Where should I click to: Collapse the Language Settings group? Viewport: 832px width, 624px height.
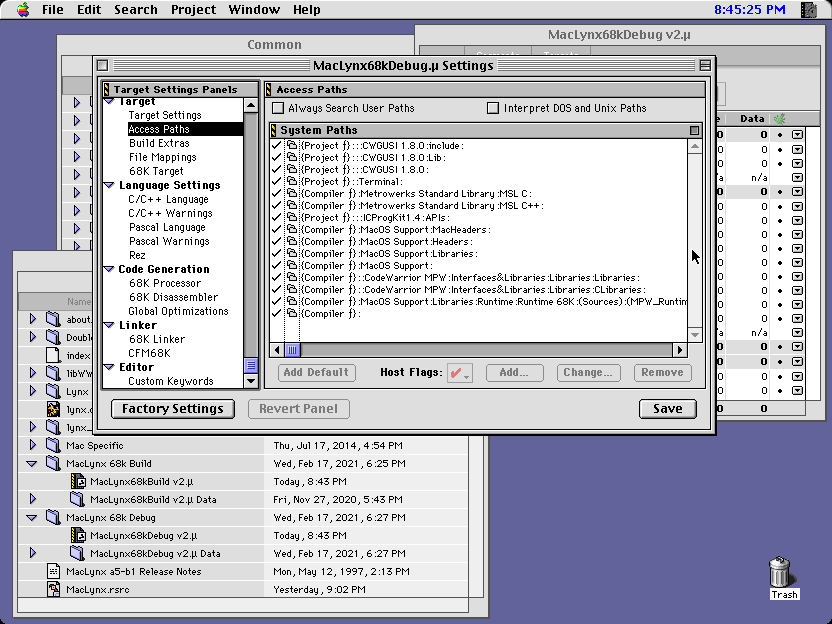[x=109, y=185]
